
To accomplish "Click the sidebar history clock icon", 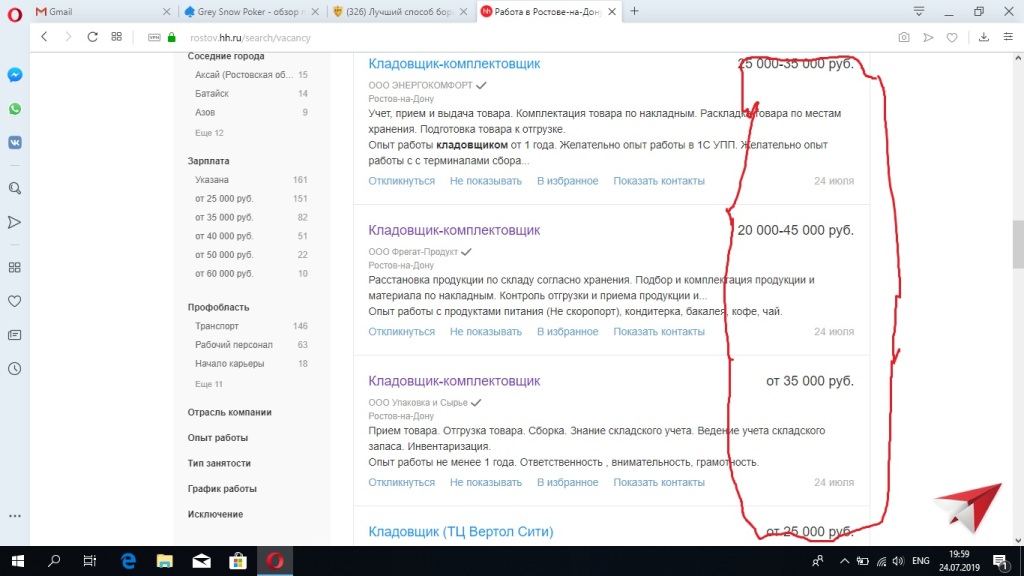I will pyautogui.click(x=15, y=368).
